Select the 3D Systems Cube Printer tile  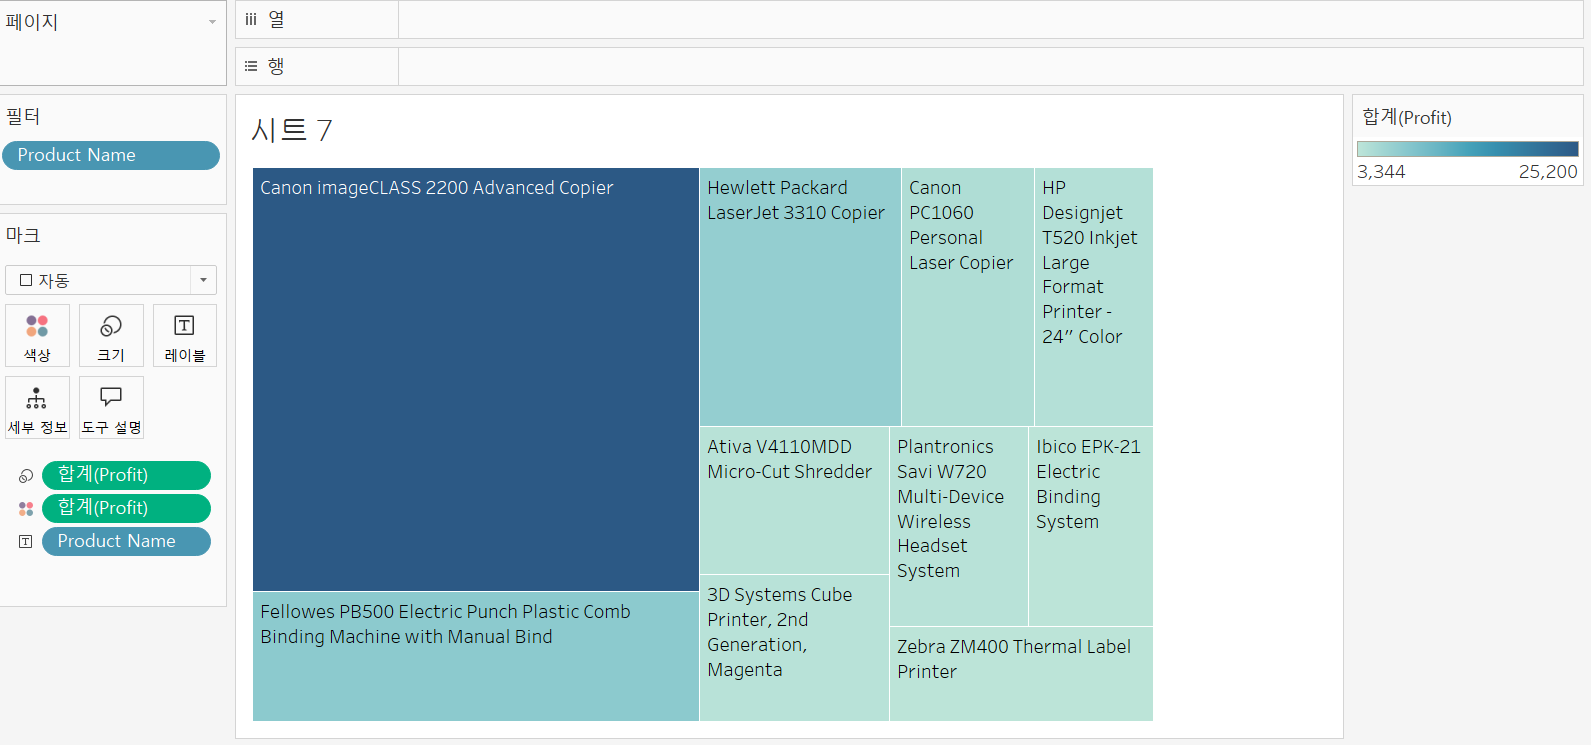tap(794, 648)
